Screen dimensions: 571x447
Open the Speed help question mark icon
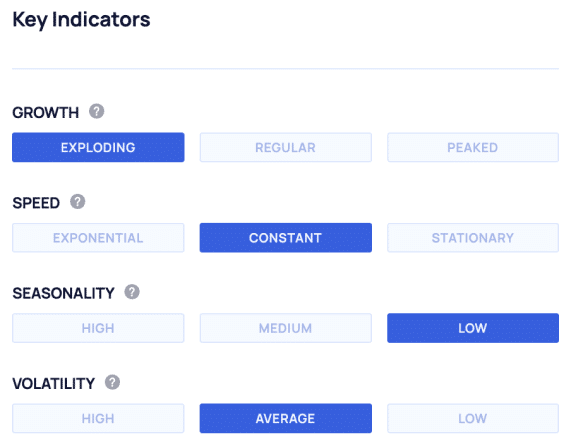coord(78,201)
